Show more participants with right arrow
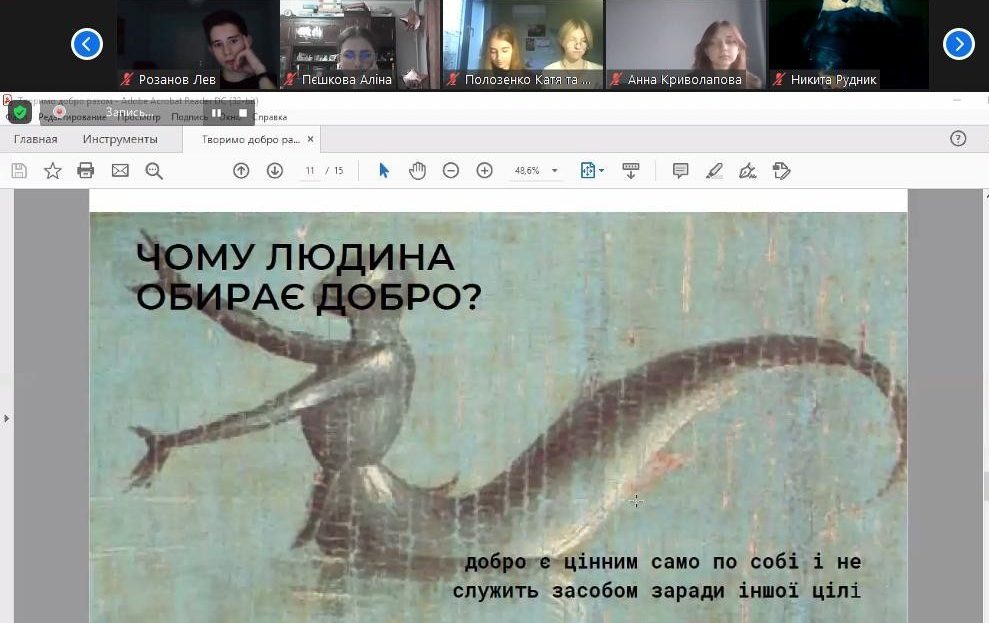The image size is (989, 623). click(x=959, y=44)
